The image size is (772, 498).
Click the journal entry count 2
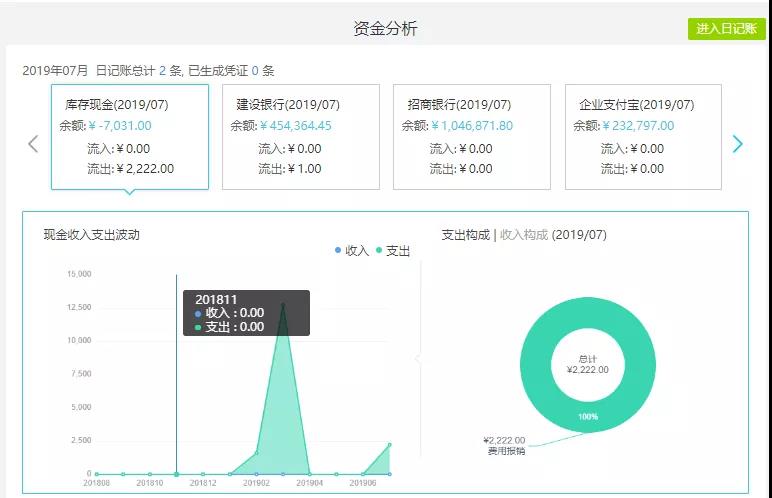click(x=162, y=71)
